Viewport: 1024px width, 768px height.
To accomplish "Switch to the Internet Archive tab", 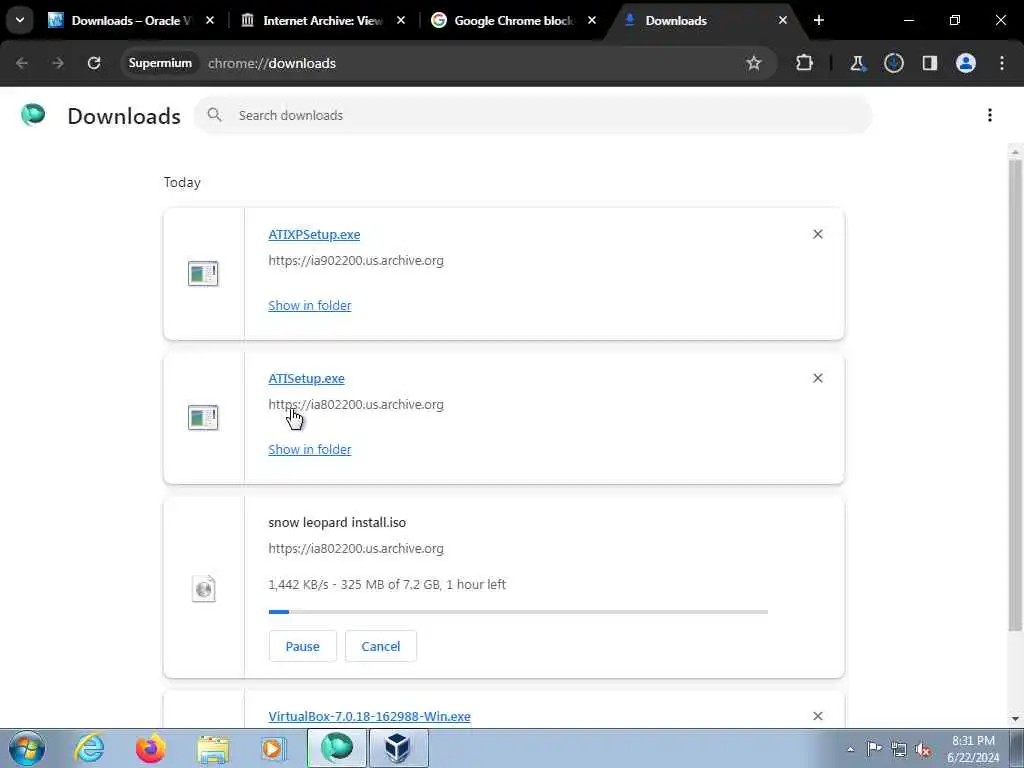I will 323,20.
